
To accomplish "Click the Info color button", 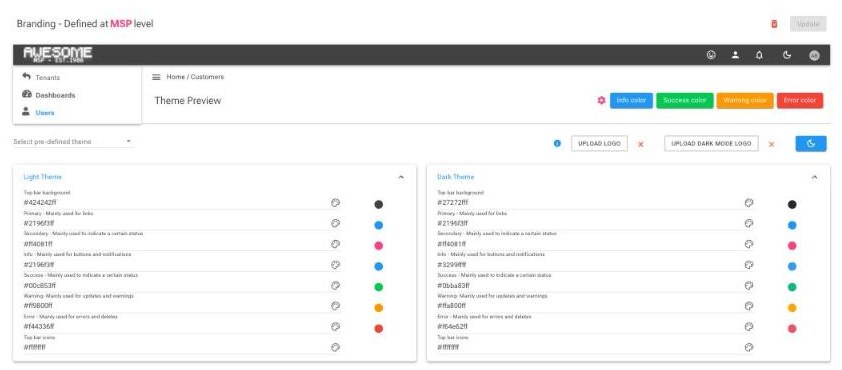I will pos(631,100).
